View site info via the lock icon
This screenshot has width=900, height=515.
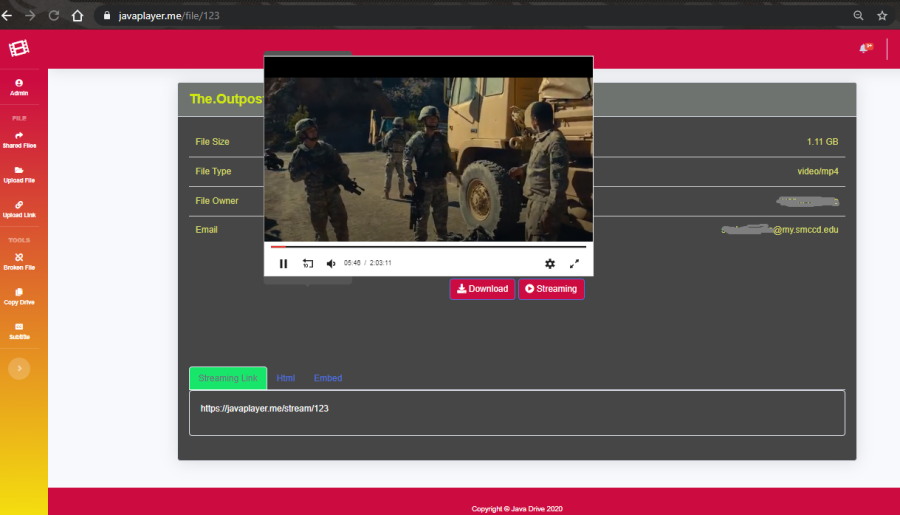(x=107, y=16)
